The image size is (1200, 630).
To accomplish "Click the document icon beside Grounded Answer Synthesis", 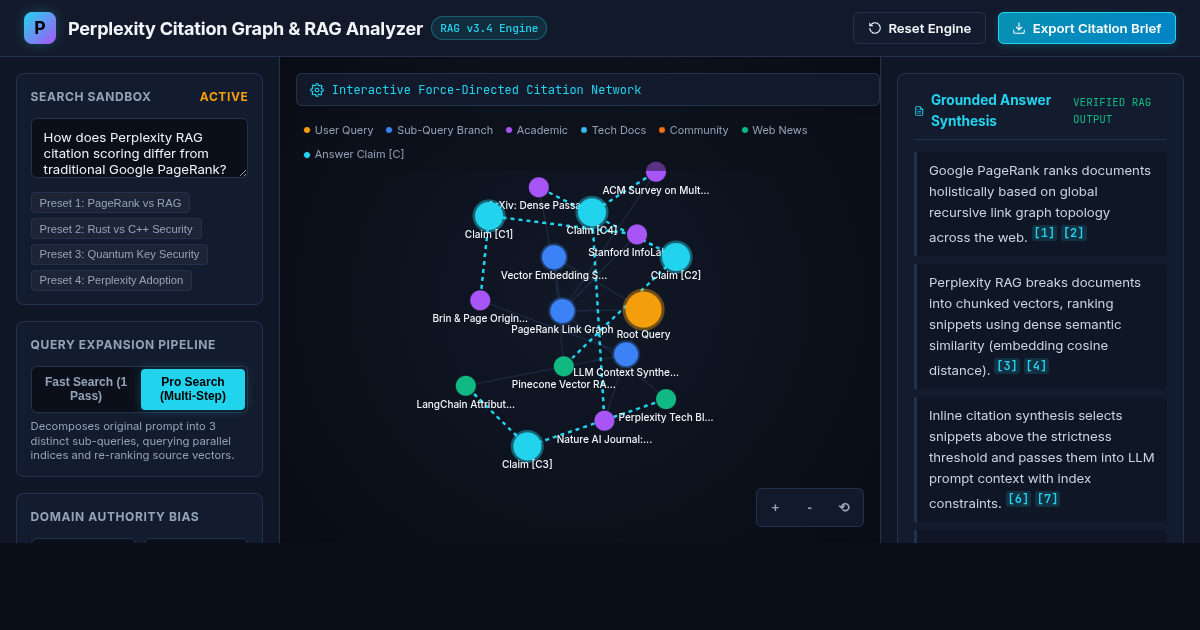I will pyautogui.click(x=919, y=111).
